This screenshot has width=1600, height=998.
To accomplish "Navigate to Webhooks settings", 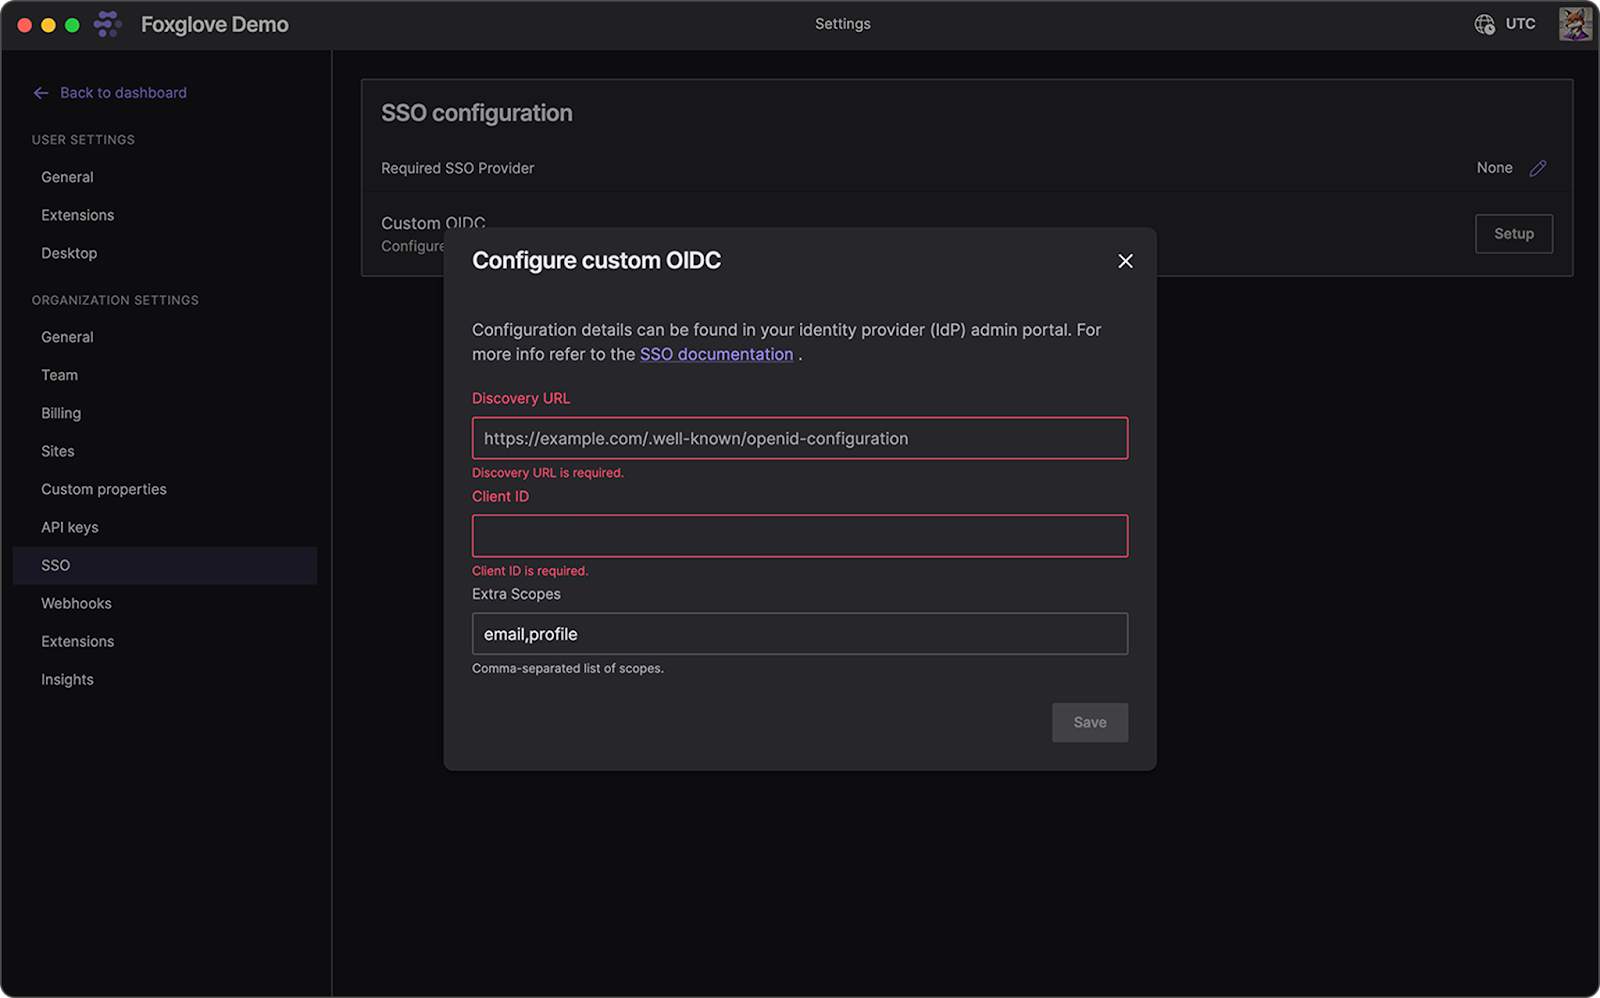I will (76, 603).
